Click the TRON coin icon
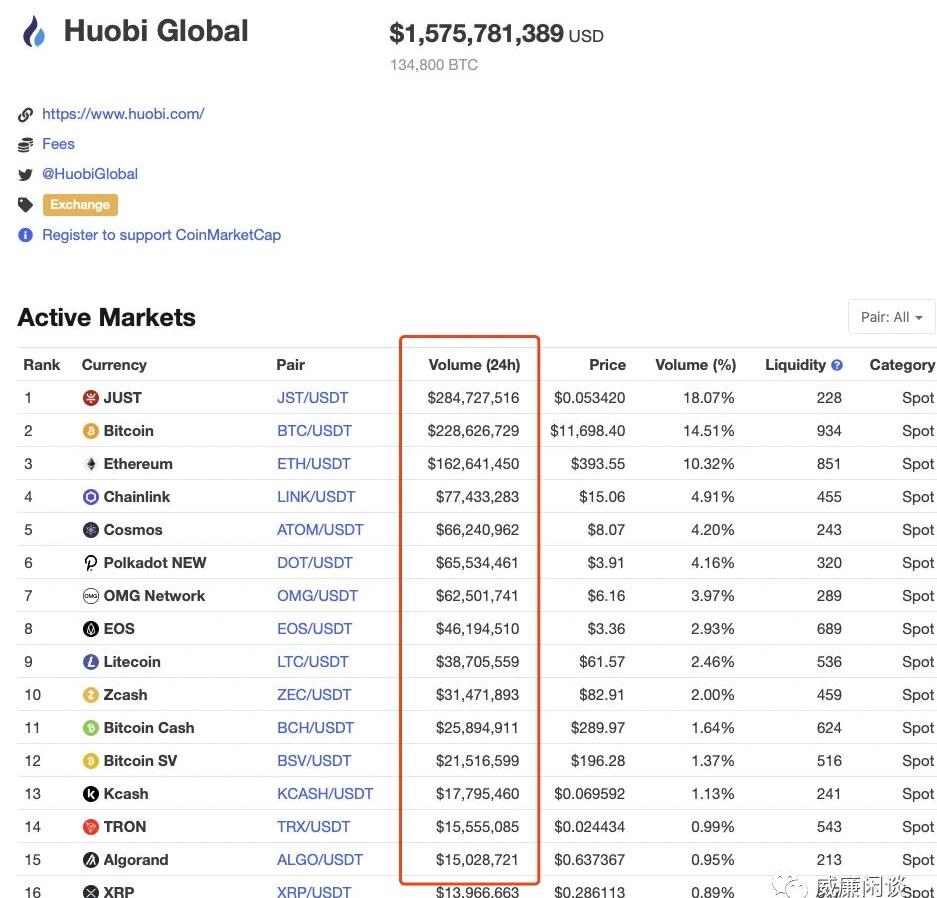The width and height of the screenshot is (937, 898). (x=91, y=827)
